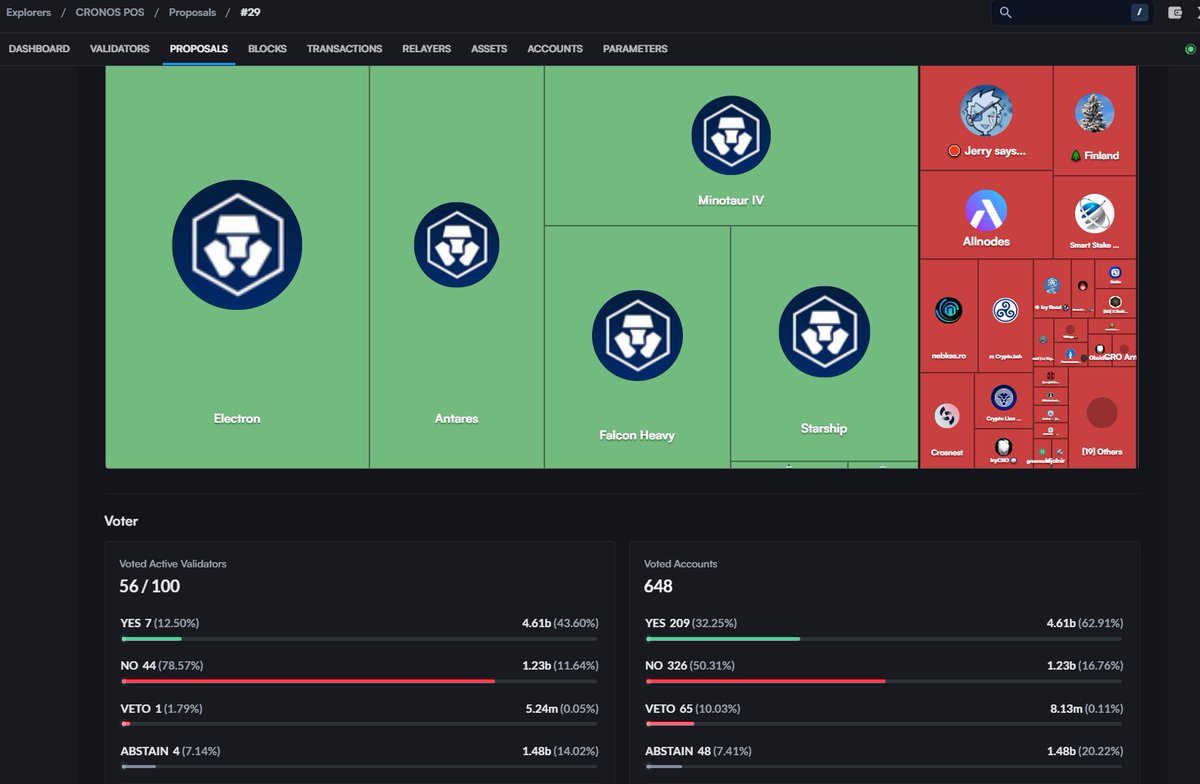This screenshot has height=784, width=1200.
Task: Open the wallet icon in header
Action: (x=1175, y=12)
